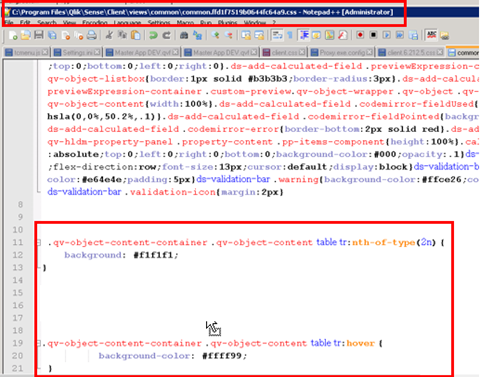The width and height of the screenshot is (480, 377).
Task: Open the Settings menu
Action: 159,23
